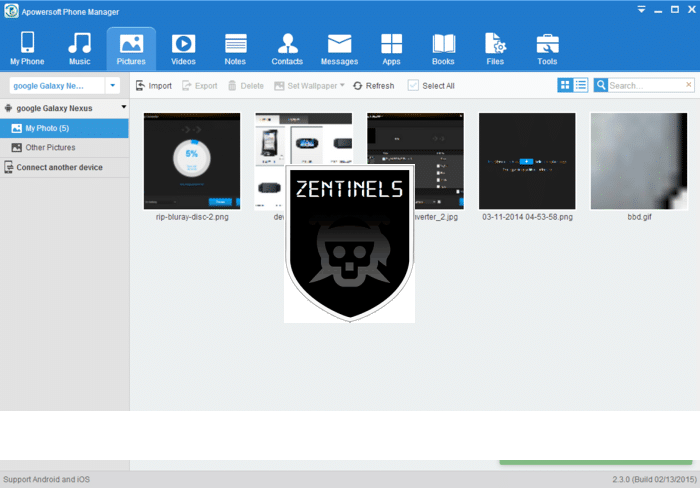Screen dimensions: 700x488
Task: Tick the Select All checkbox
Action: coord(413,86)
